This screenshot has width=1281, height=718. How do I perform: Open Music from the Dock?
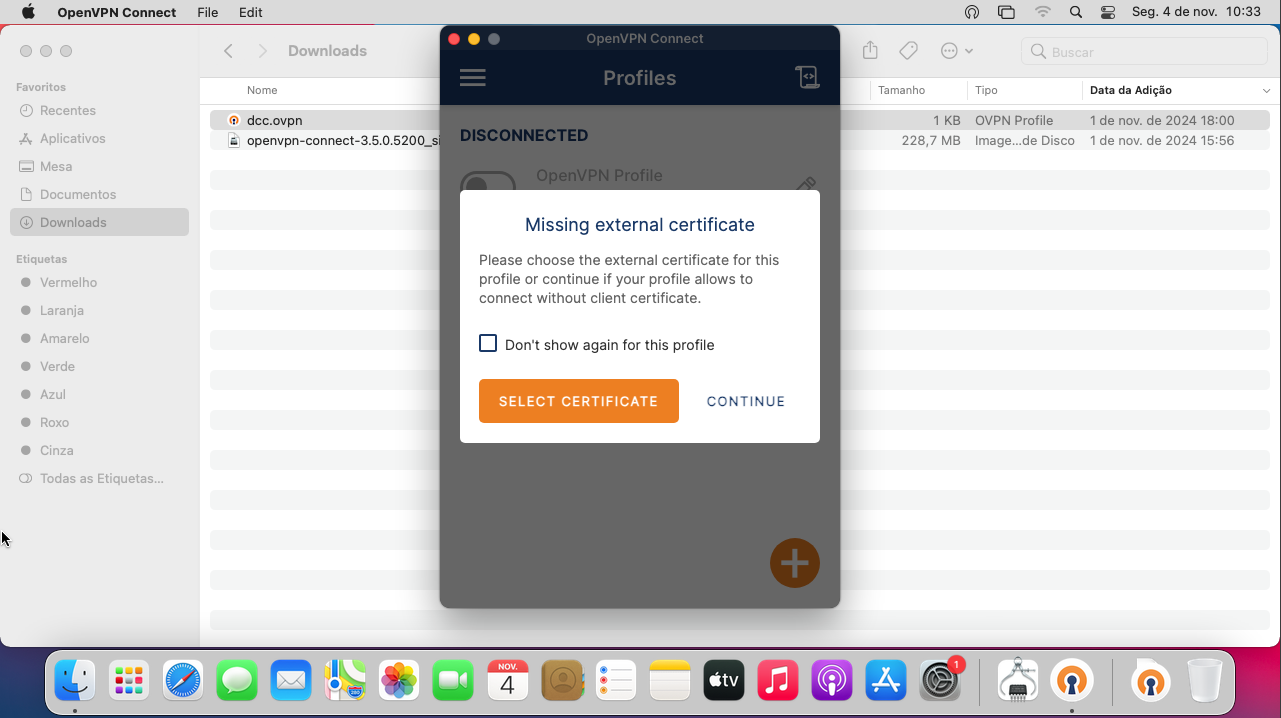point(778,681)
